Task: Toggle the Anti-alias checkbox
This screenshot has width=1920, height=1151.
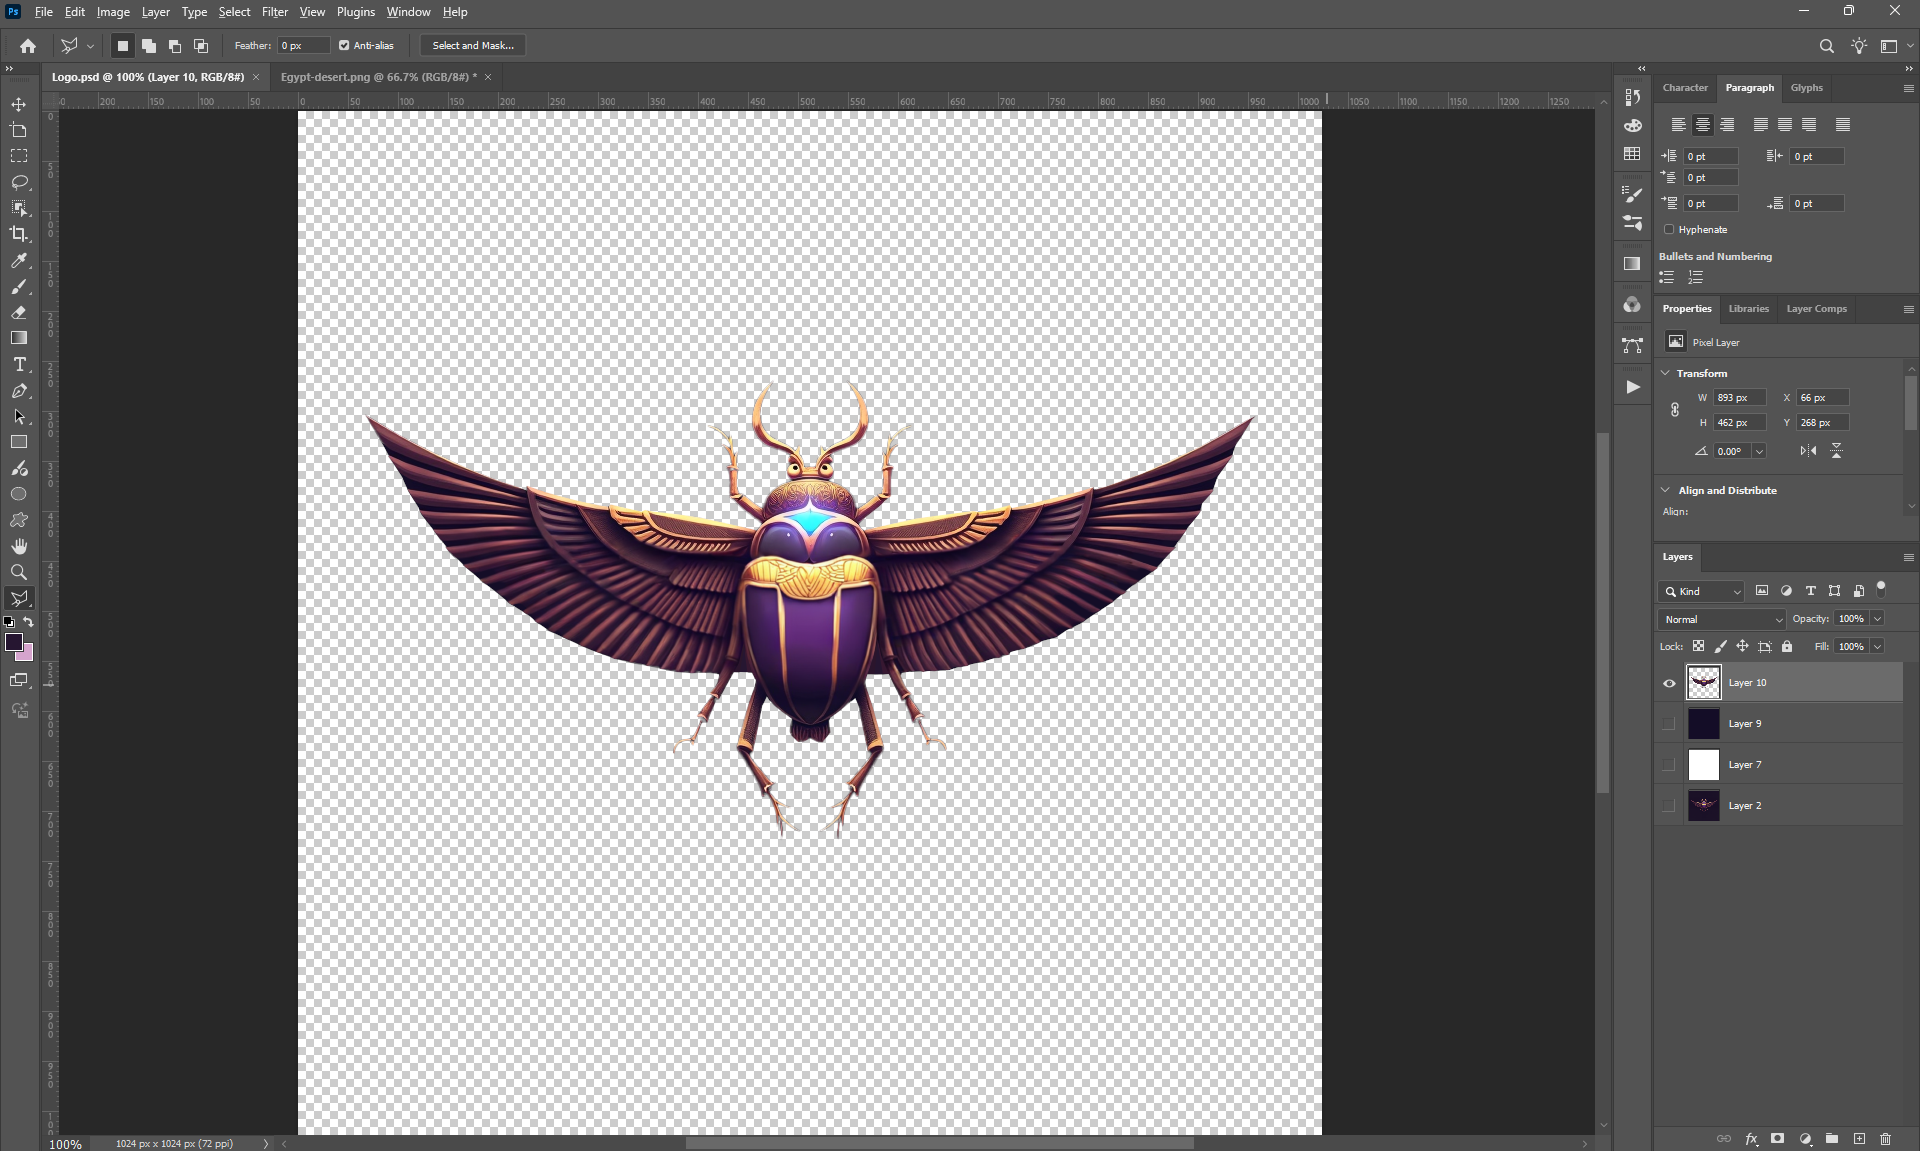Action: point(344,46)
